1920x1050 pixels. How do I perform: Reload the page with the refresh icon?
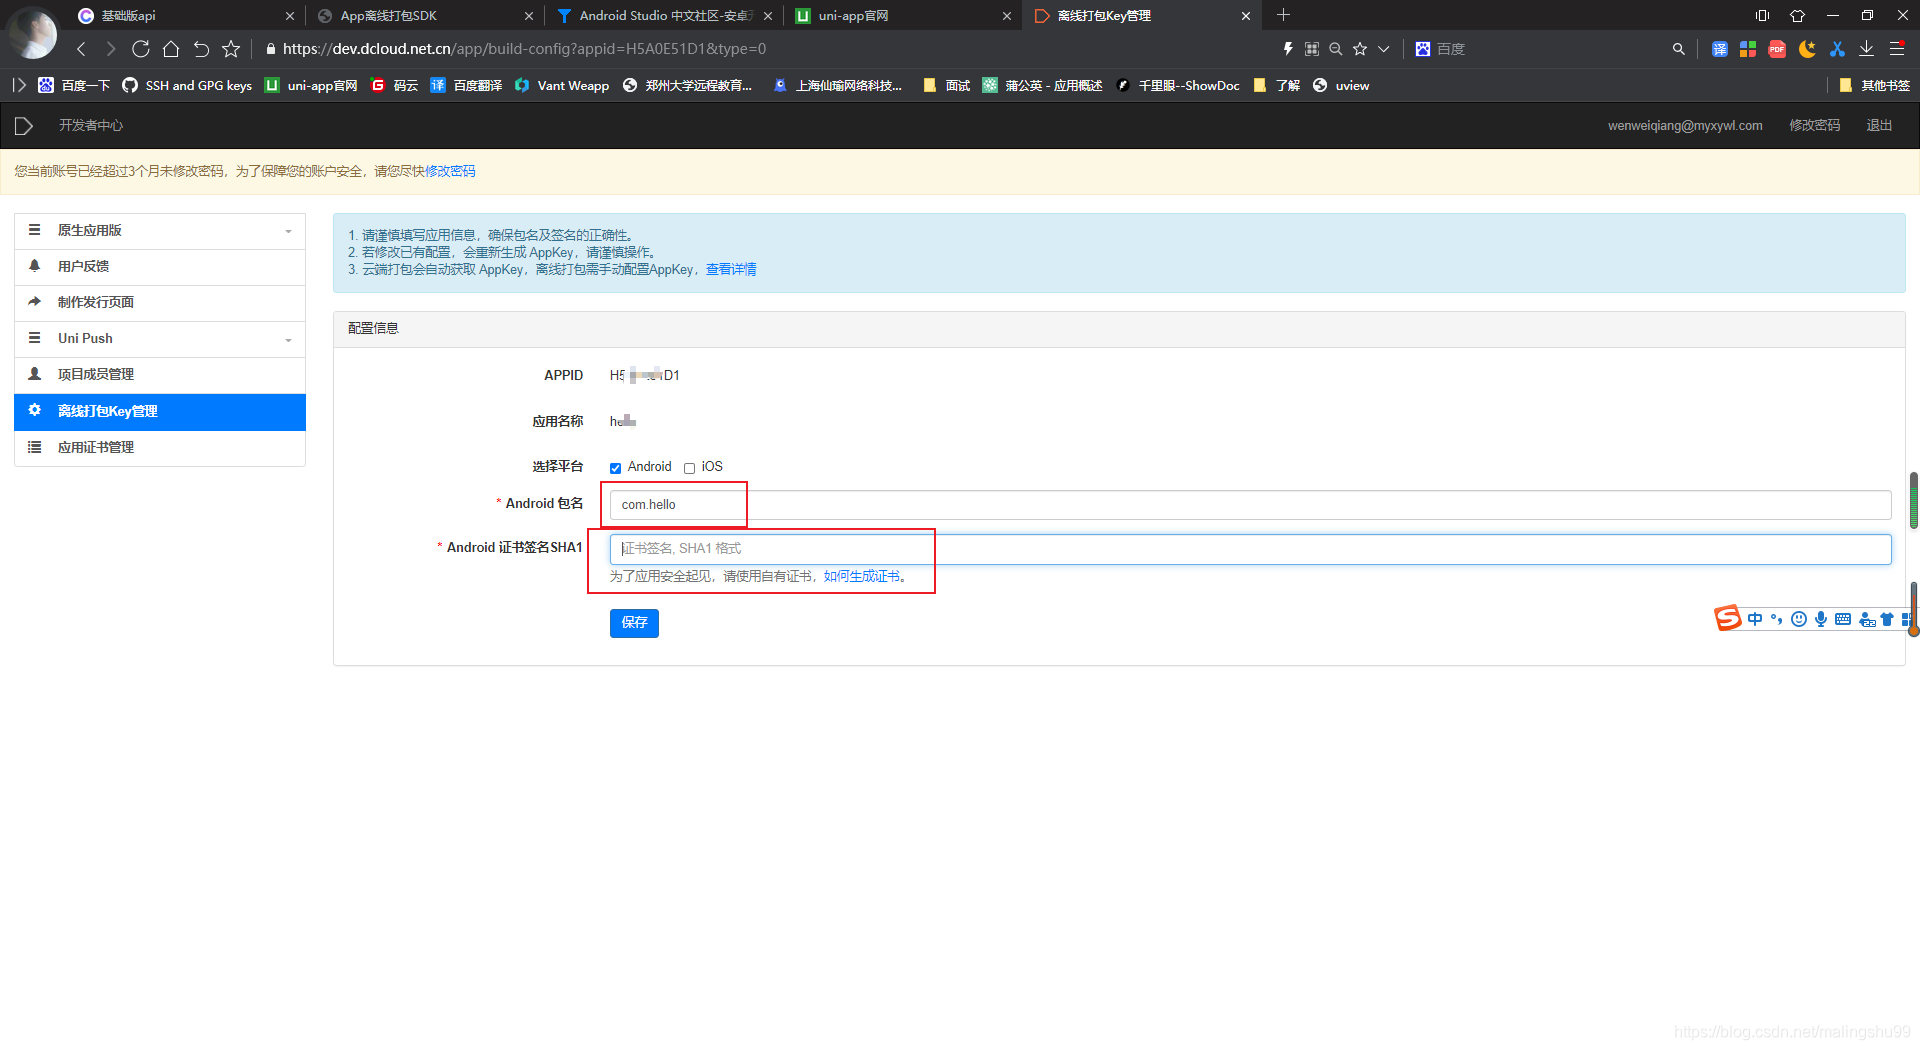[140, 49]
